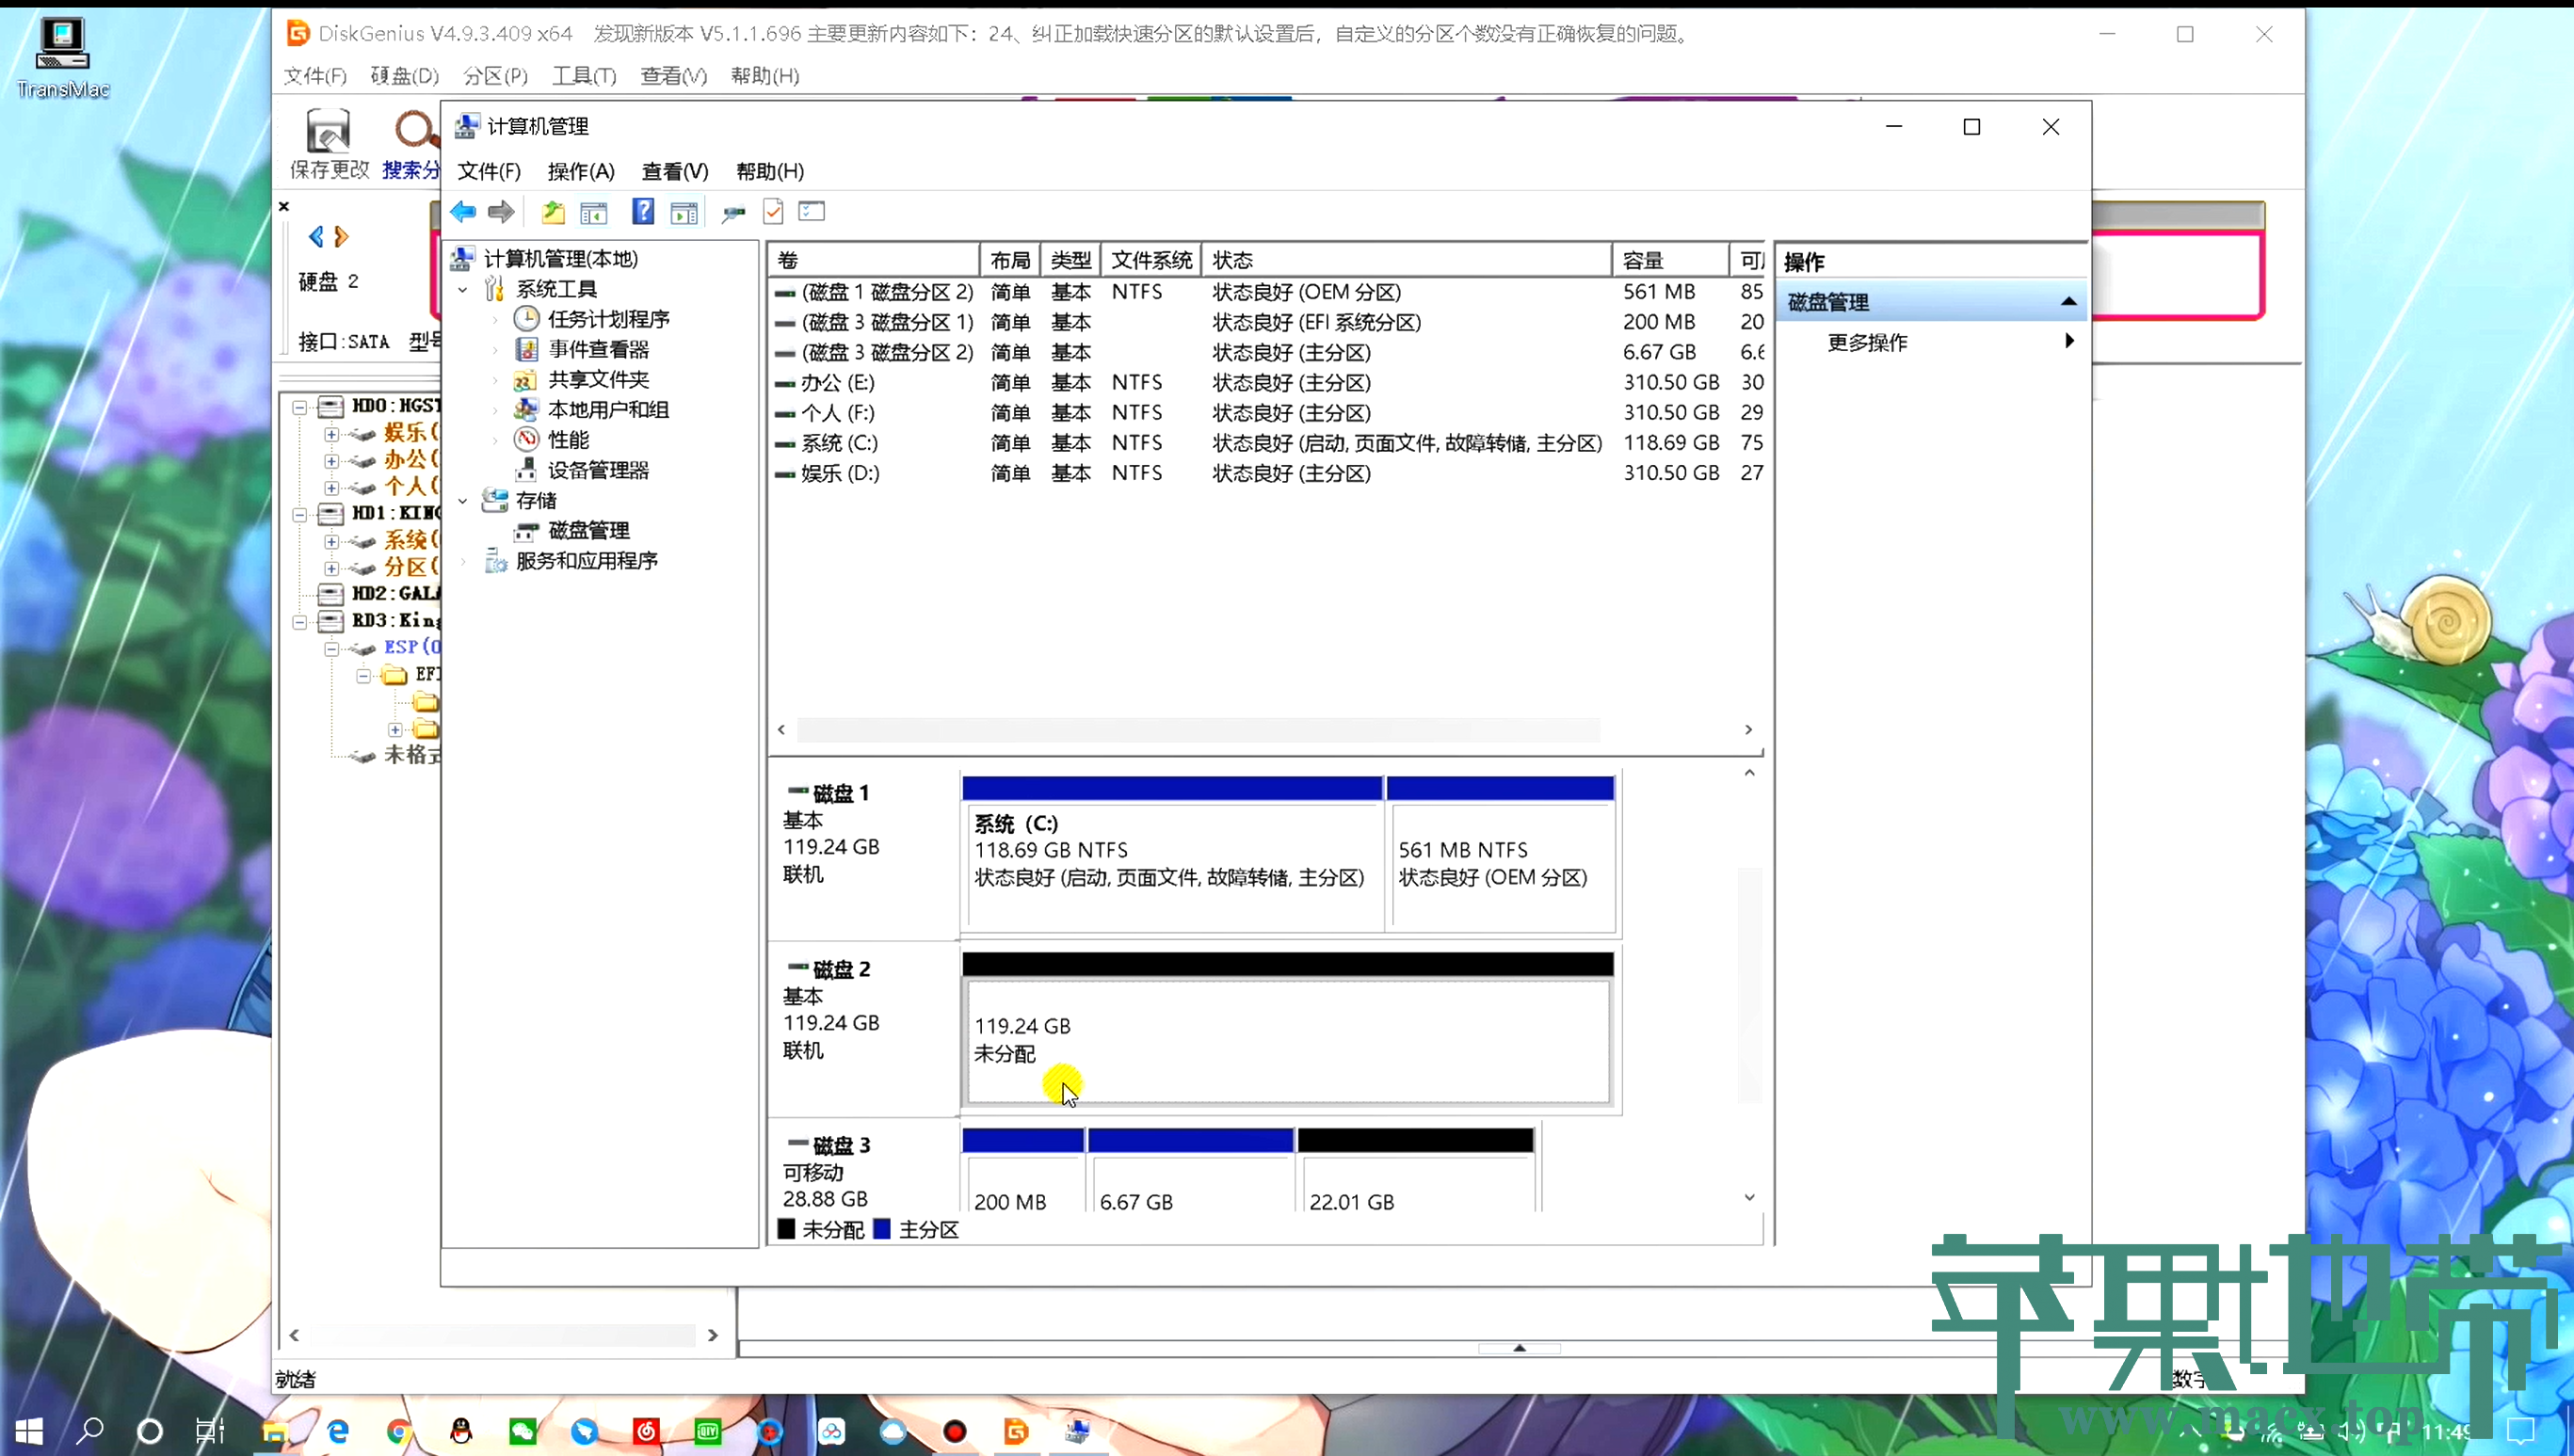This screenshot has height=1456, width=2574.
Task: Select 磁盘 2 unallocated 119.24 GB region
Action: (1288, 1040)
